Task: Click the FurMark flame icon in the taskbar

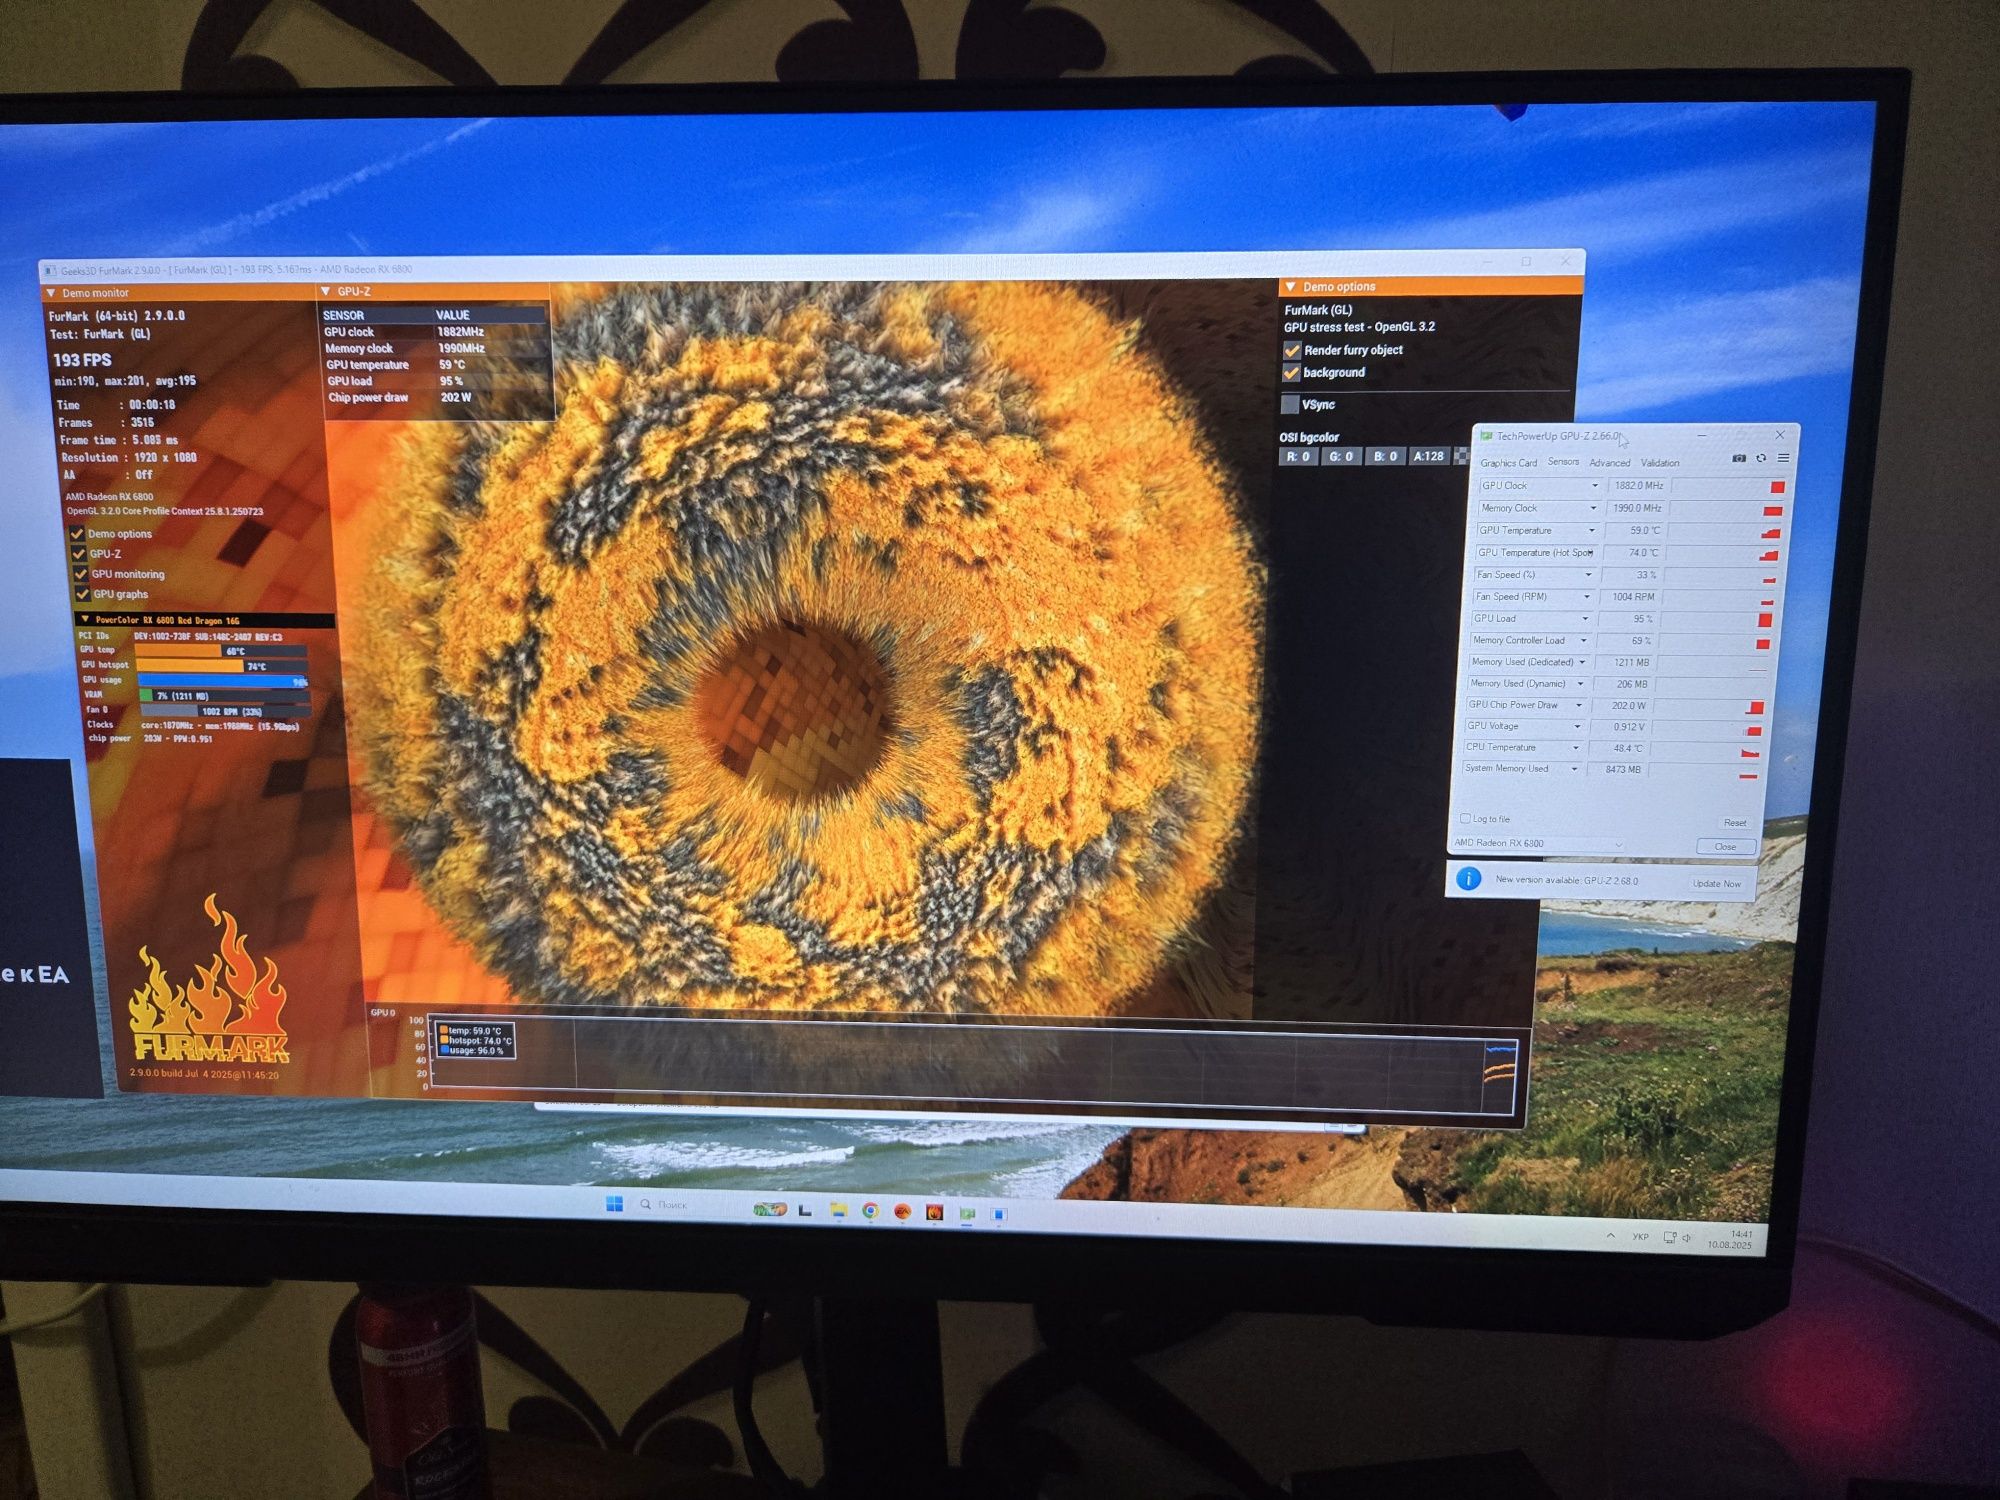Action: pyautogui.click(x=934, y=1212)
